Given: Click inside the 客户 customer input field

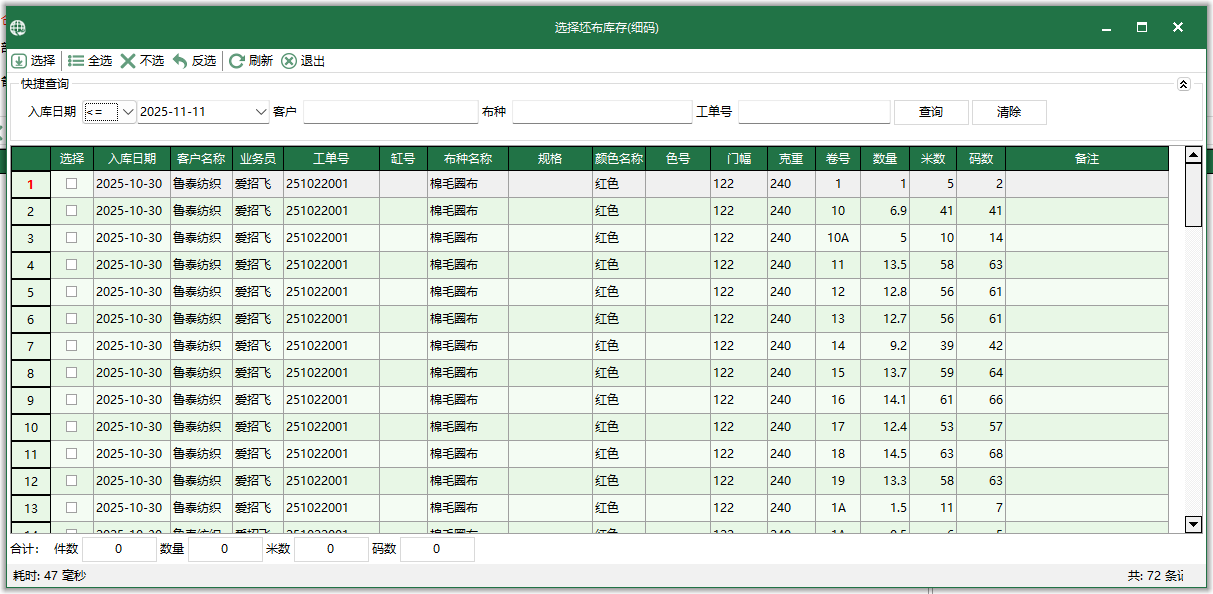Looking at the screenshot, I should [x=390, y=111].
